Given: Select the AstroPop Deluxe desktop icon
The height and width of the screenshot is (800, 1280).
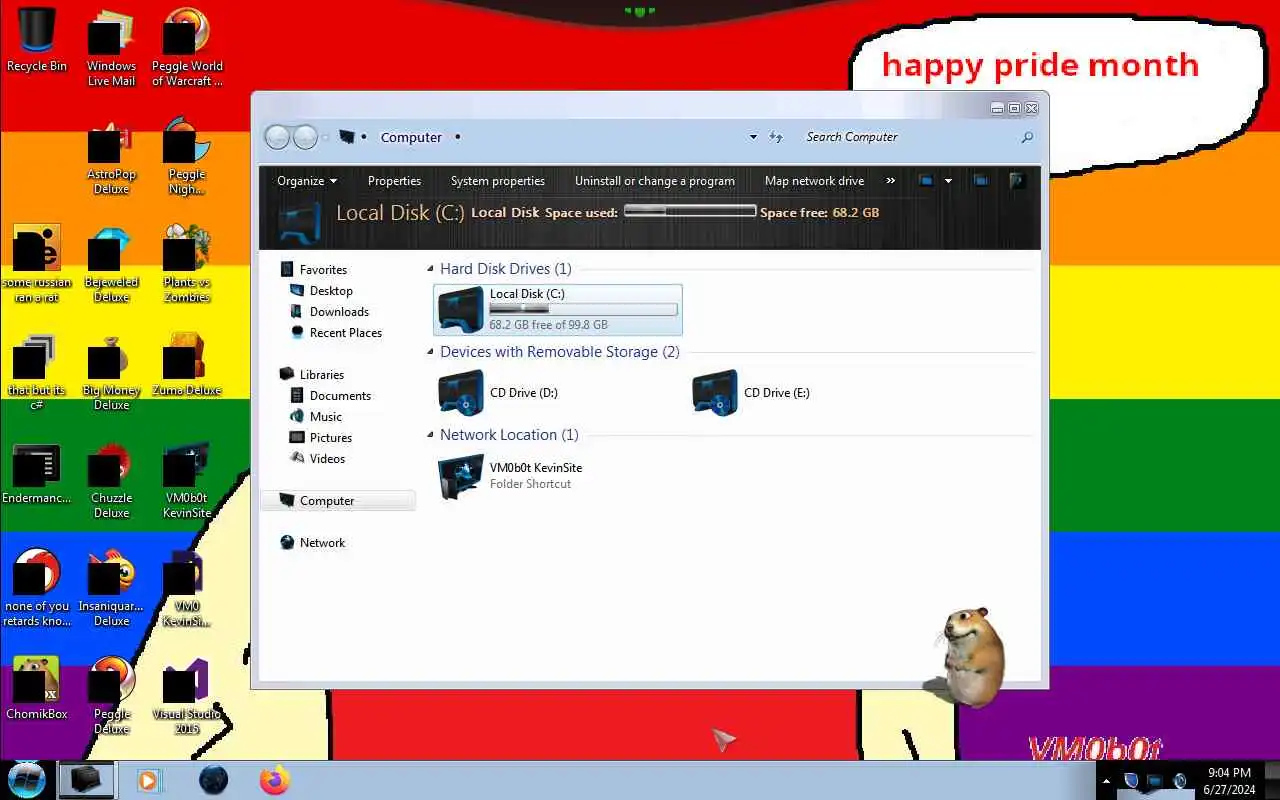Looking at the screenshot, I should 111,156.
